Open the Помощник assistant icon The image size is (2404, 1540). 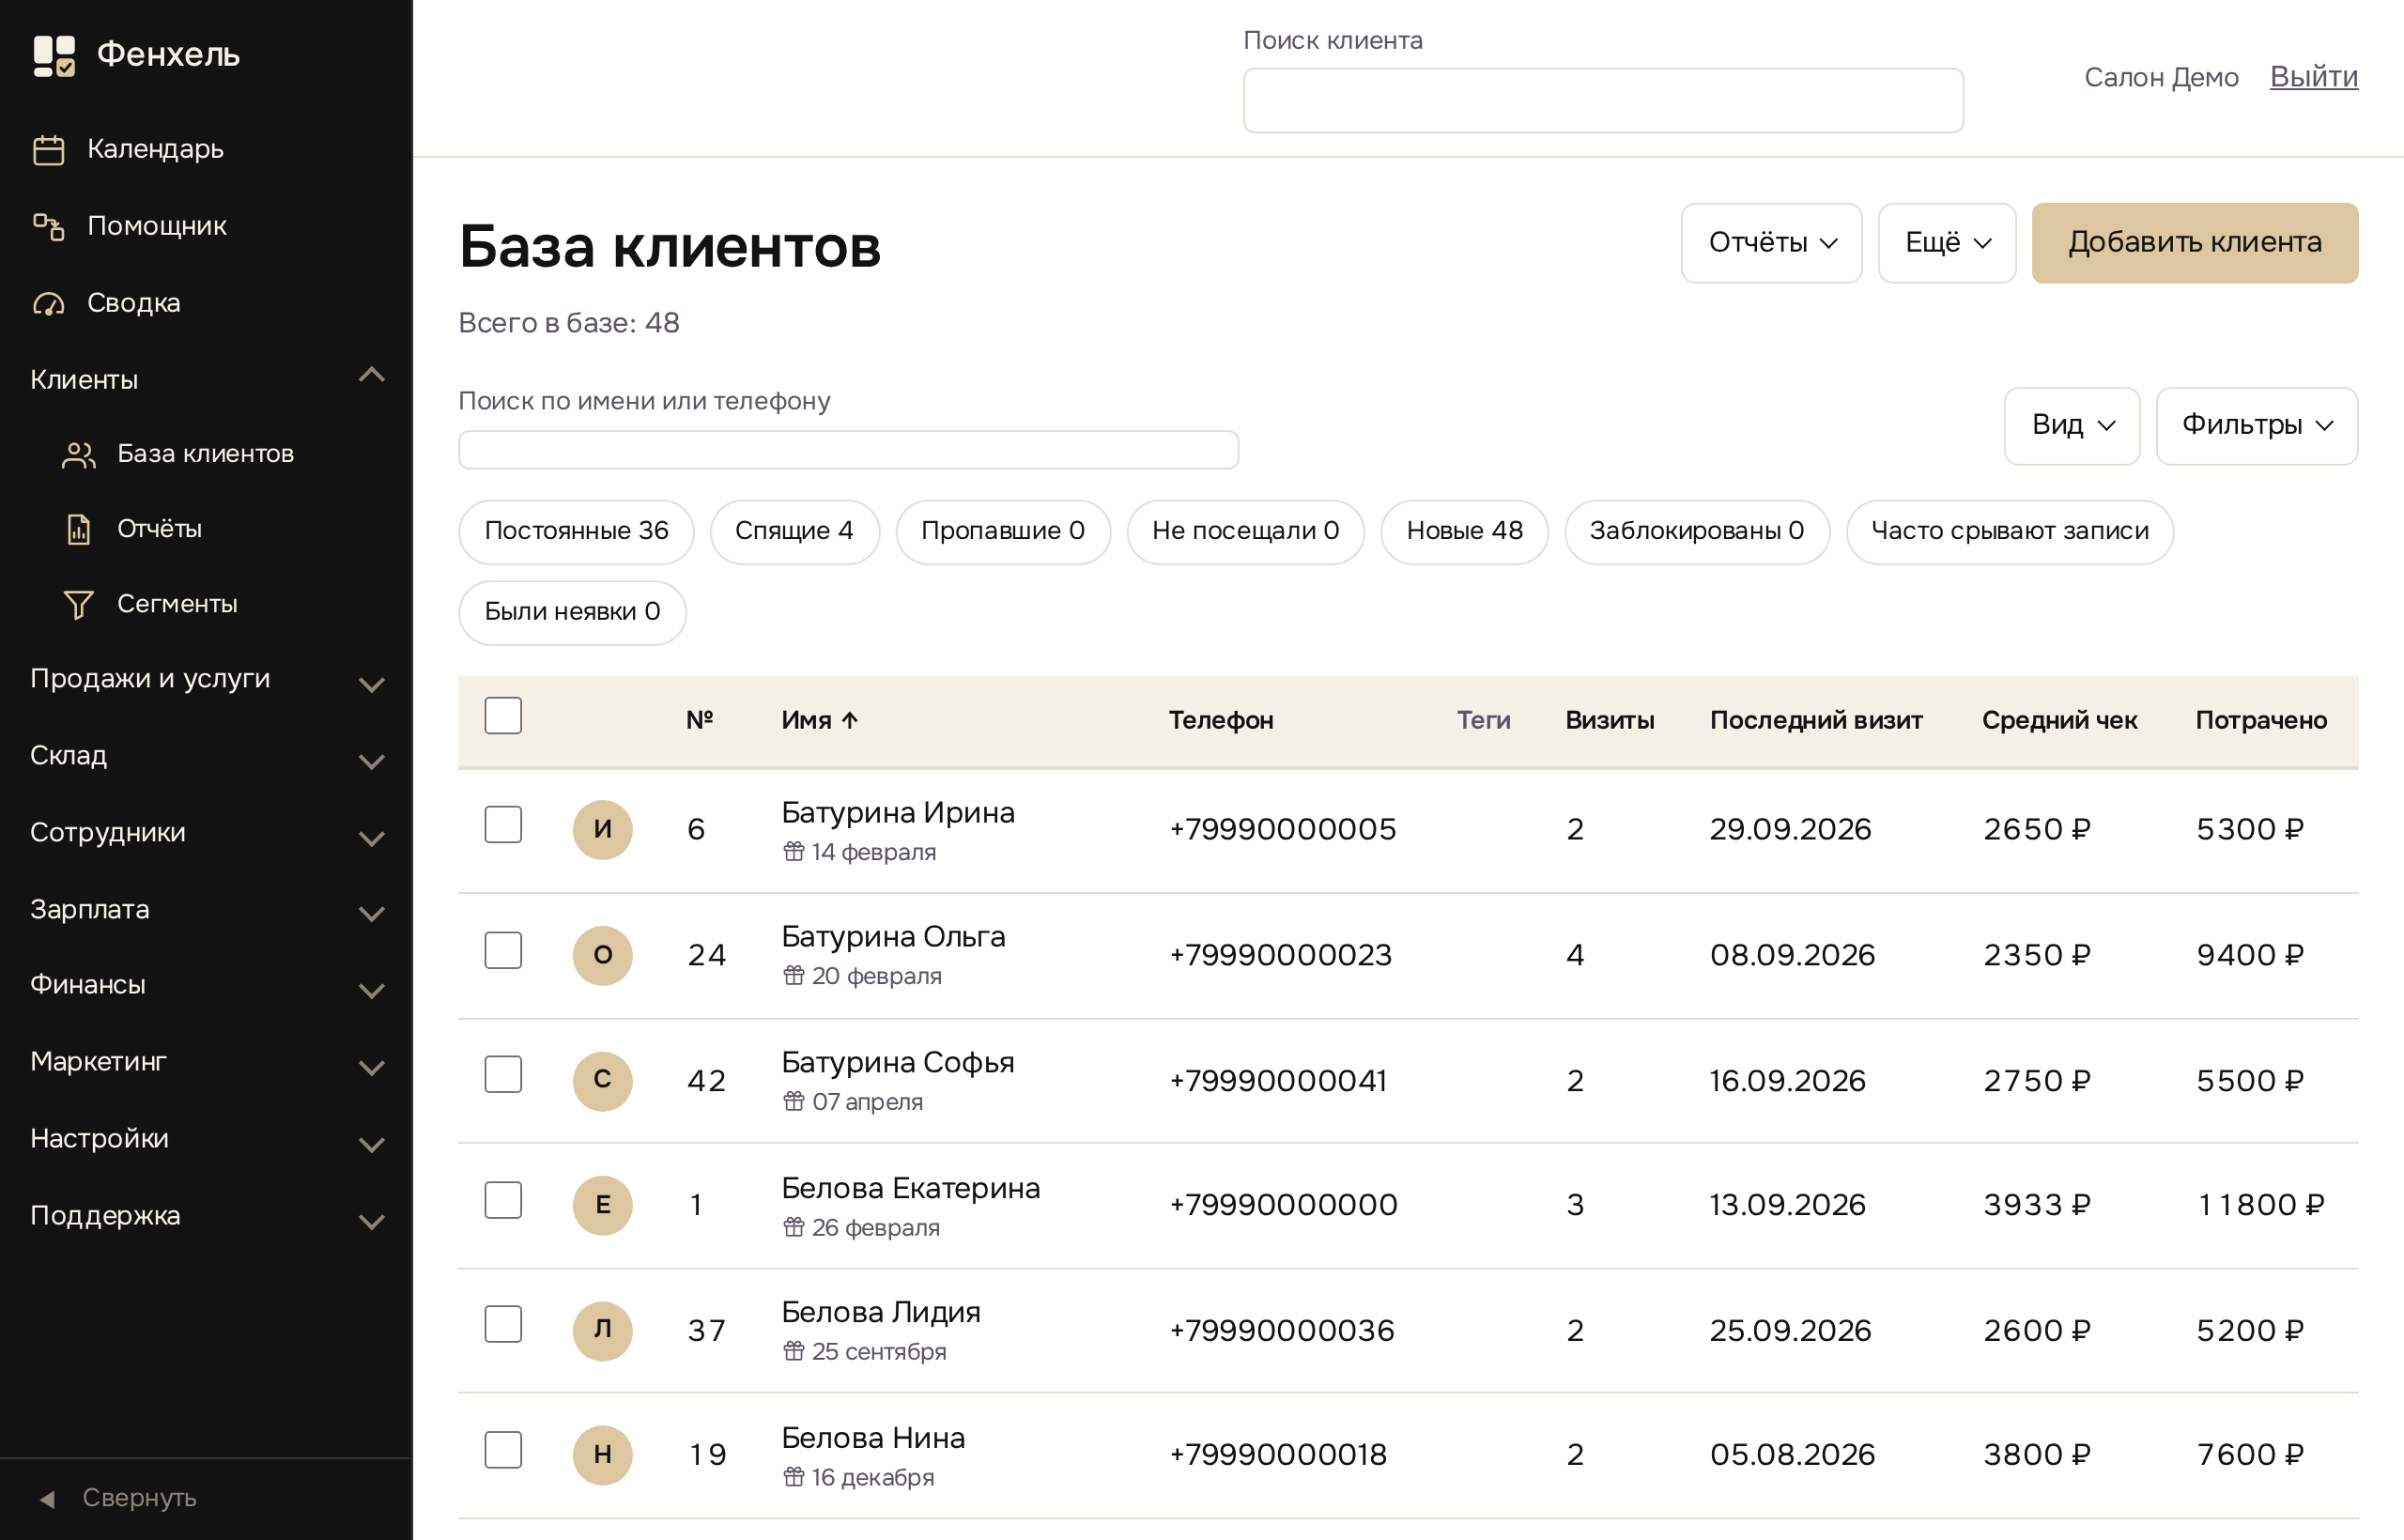48,227
